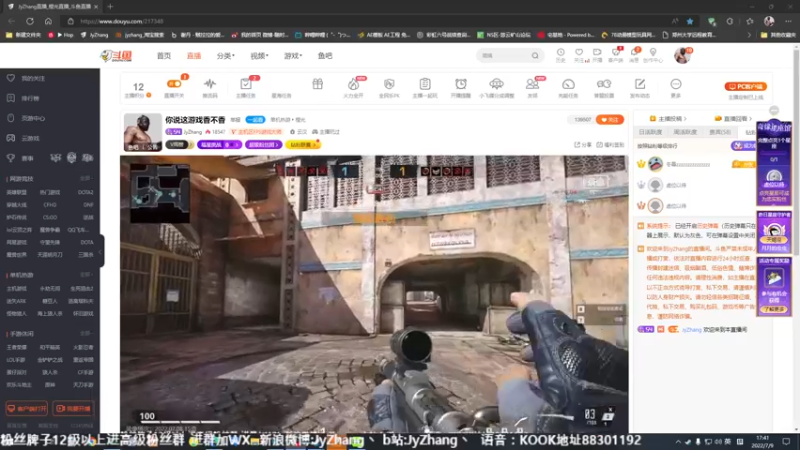The width and height of the screenshot is (800, 450).
Task: Click the blue tag beside room title
Action: [x=255, y=119]
